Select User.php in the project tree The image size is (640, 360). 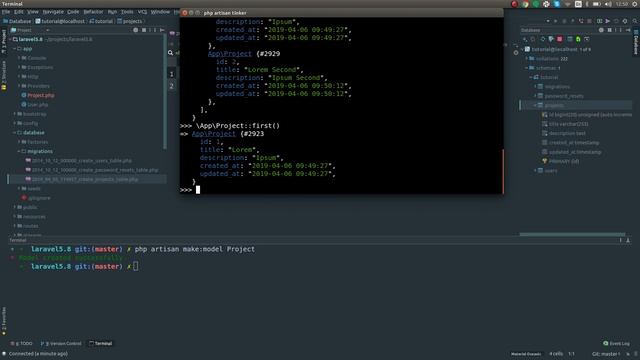[x=35, y=105]
